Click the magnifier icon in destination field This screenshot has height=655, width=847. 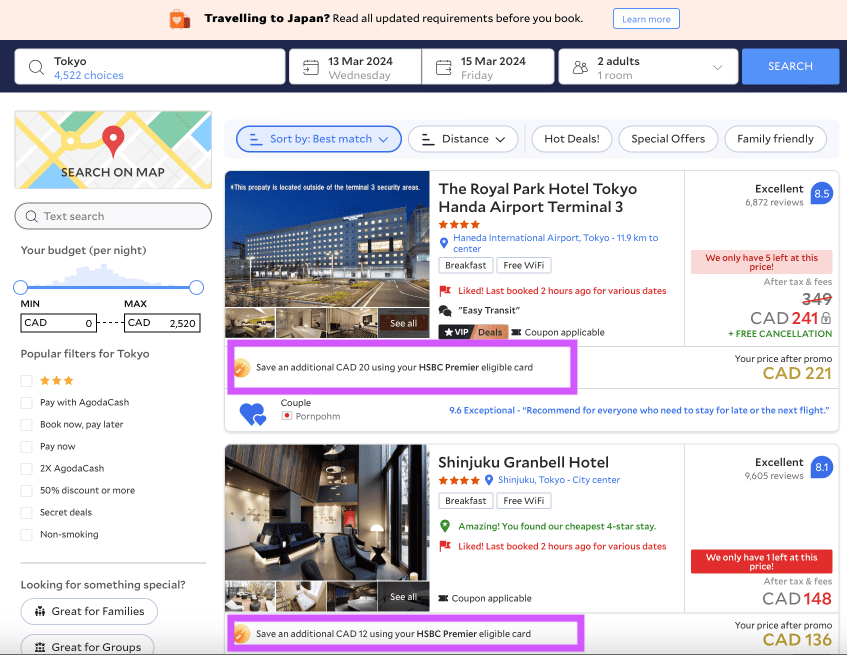tap(36, 67)
